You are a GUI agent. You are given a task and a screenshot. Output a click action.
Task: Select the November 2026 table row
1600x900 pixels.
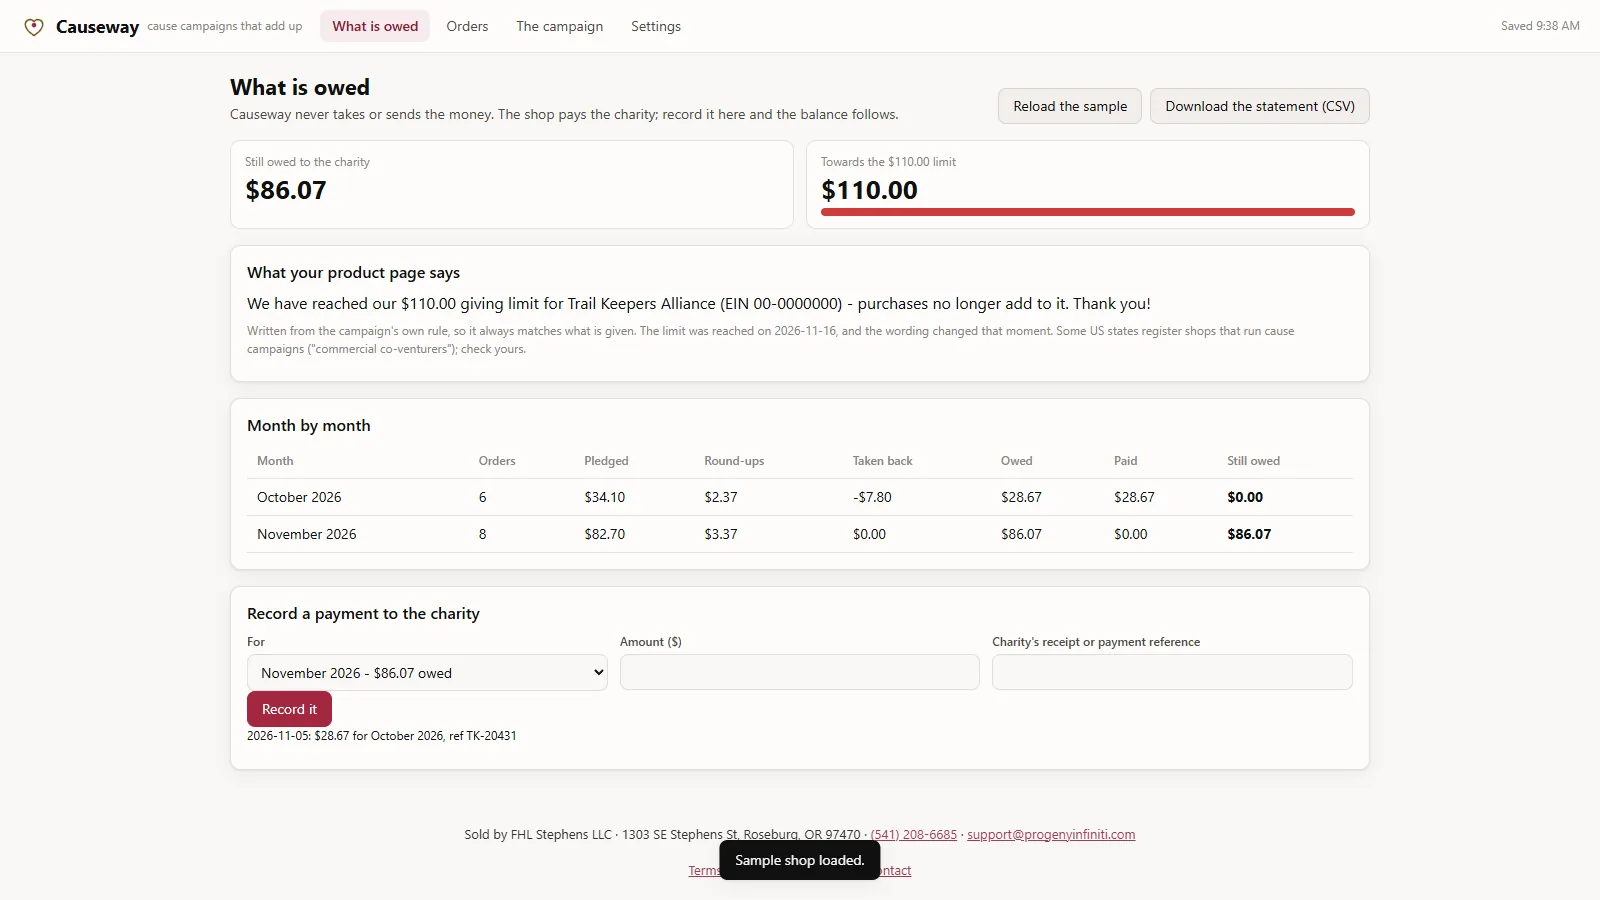800,534
